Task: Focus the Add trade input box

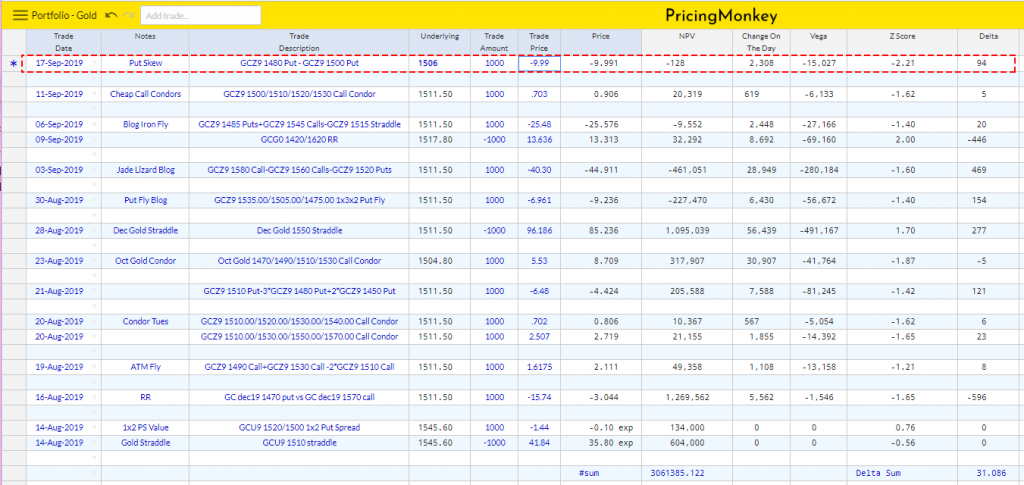Action: (x=201, y=15)
